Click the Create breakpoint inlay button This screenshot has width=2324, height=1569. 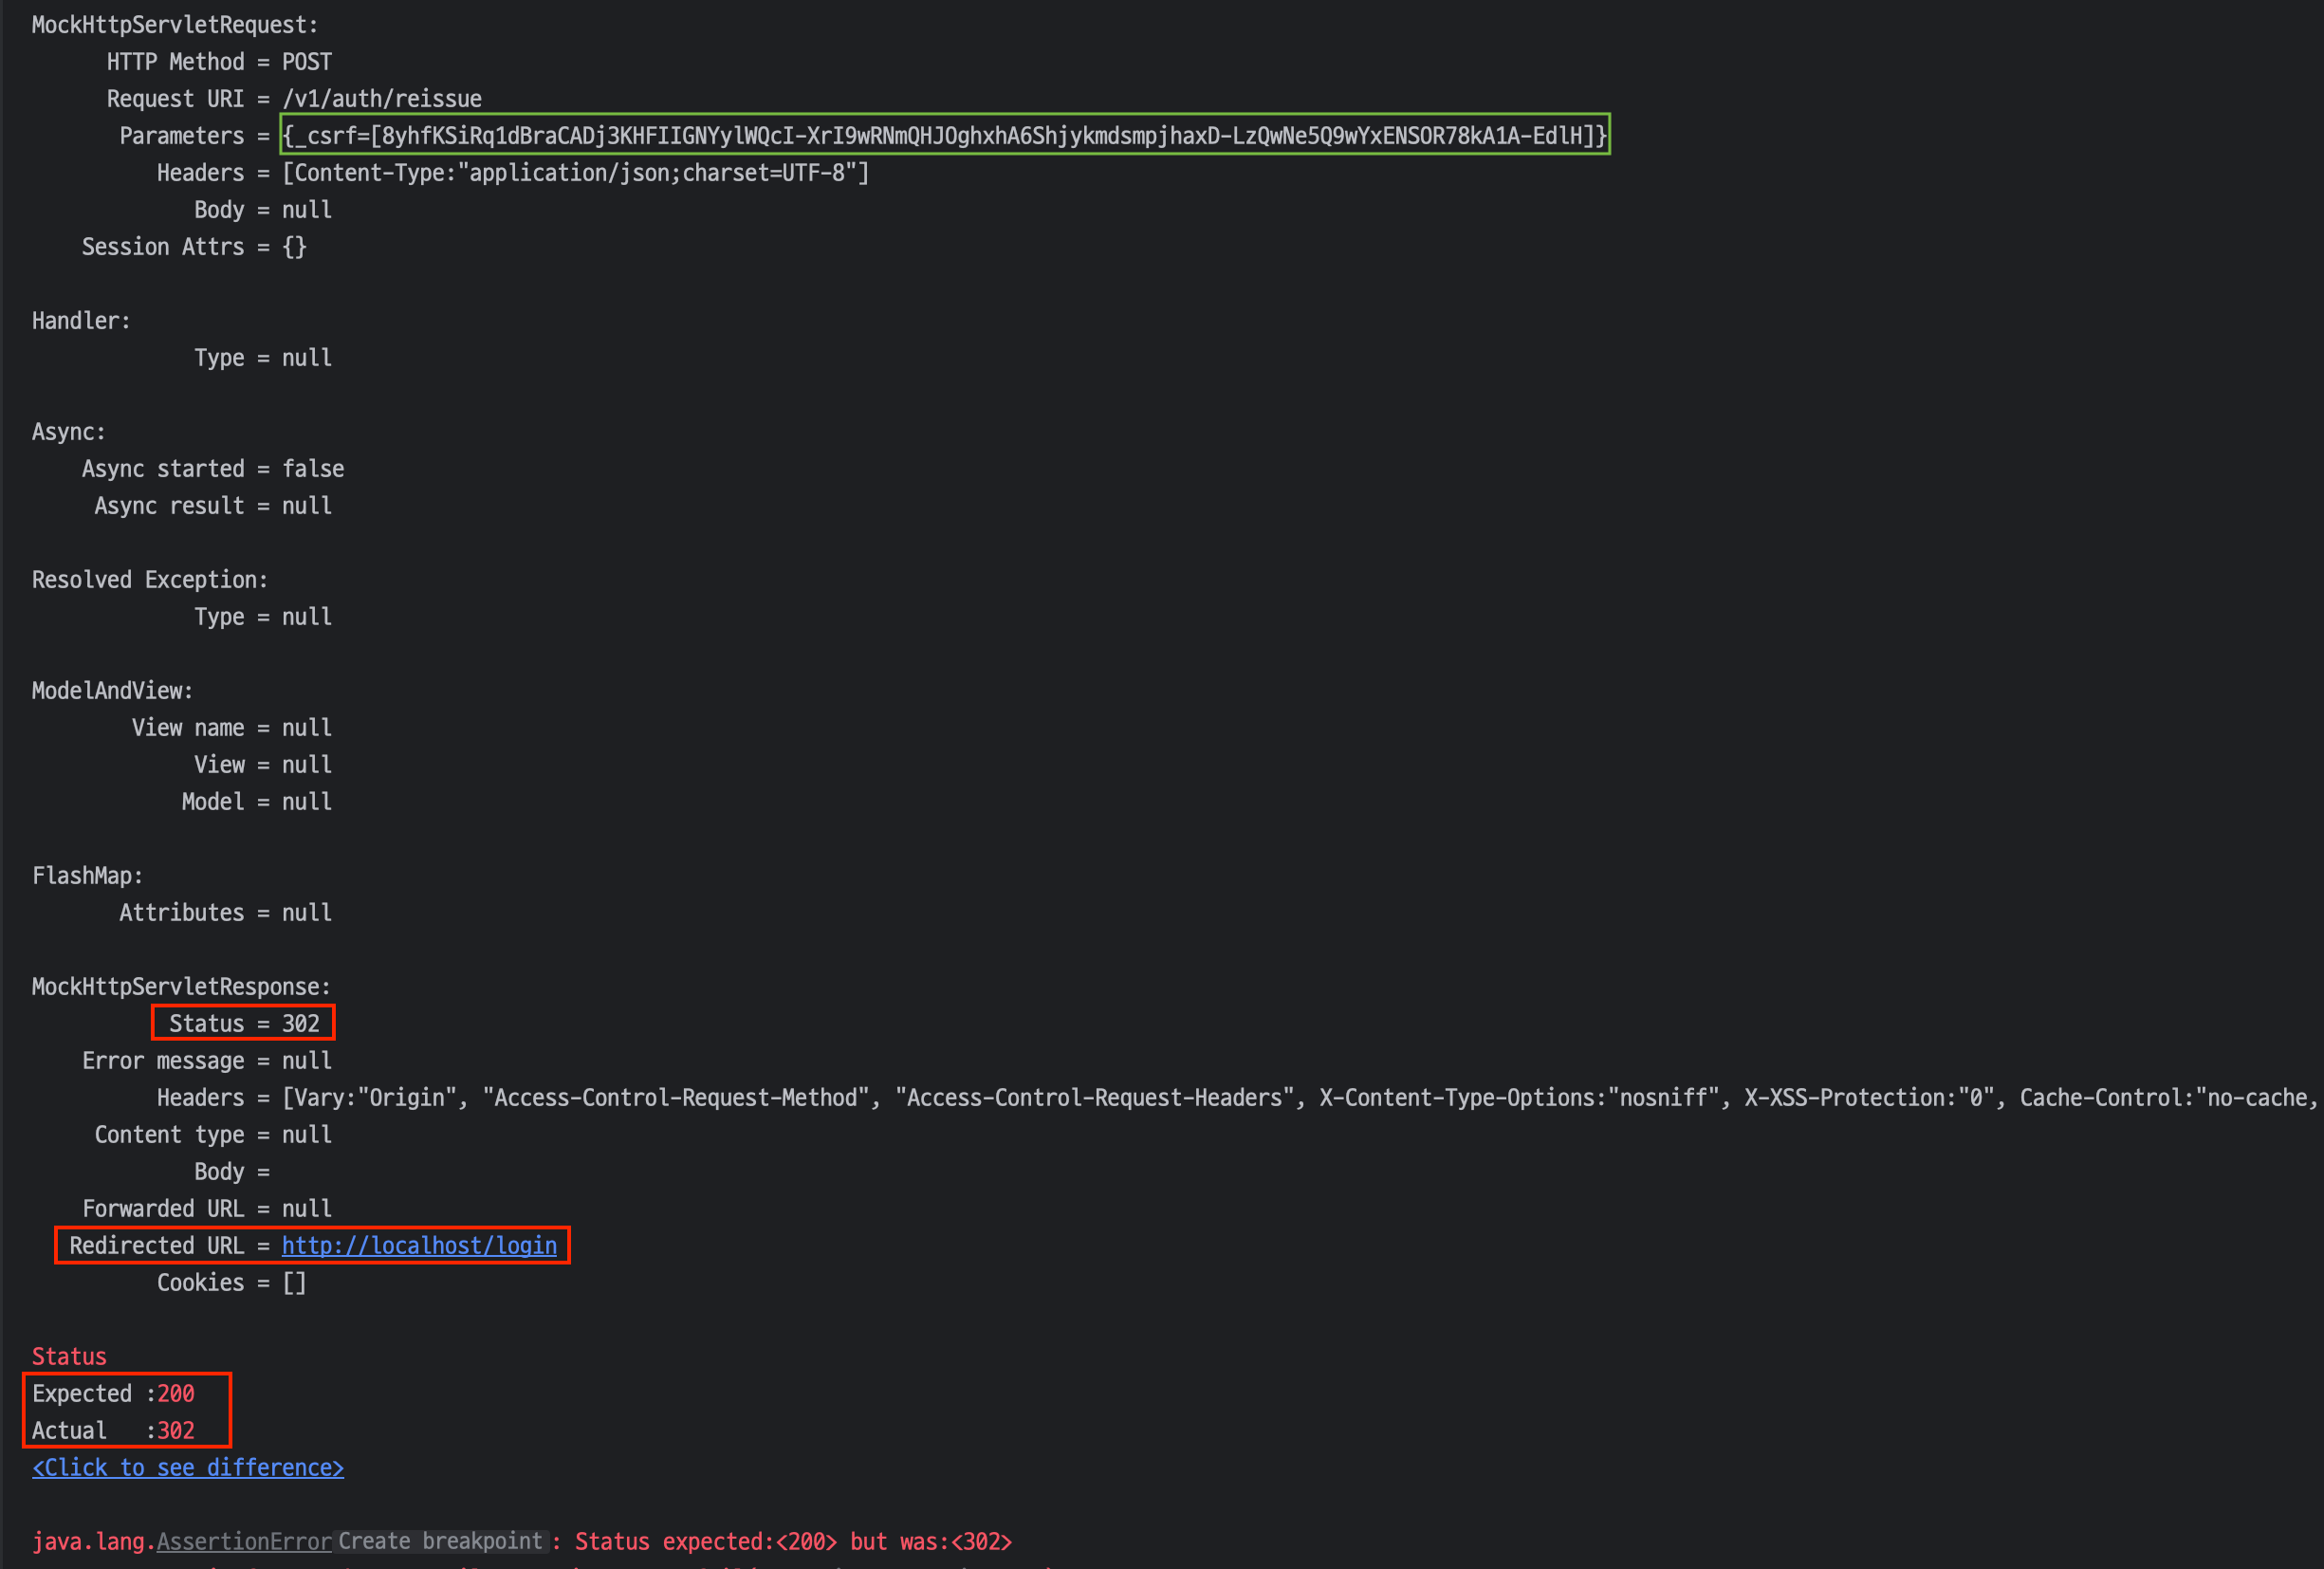tap(440, 1541)
